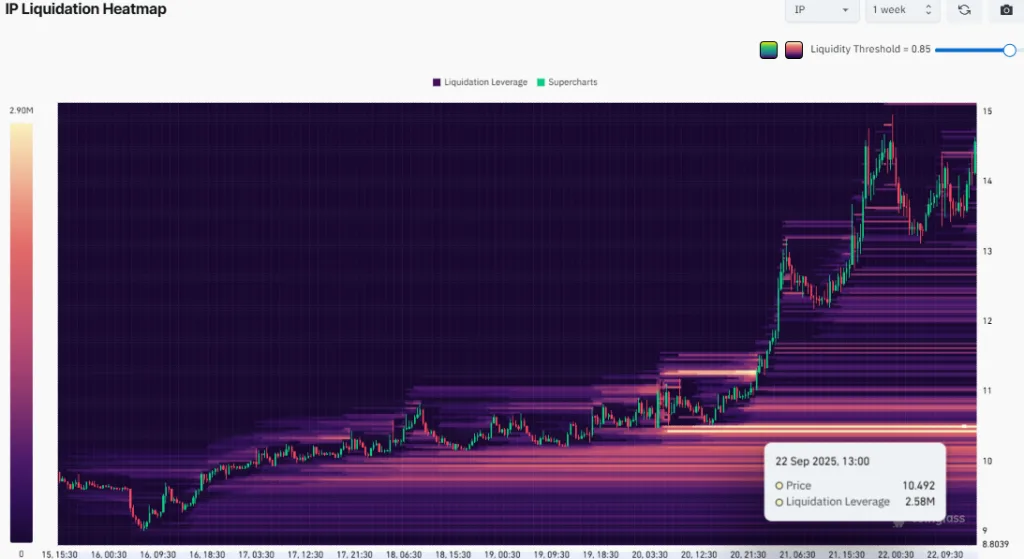1024x559 pixels.
Task: Click the green Supercharts legend square
Action: 541,82
